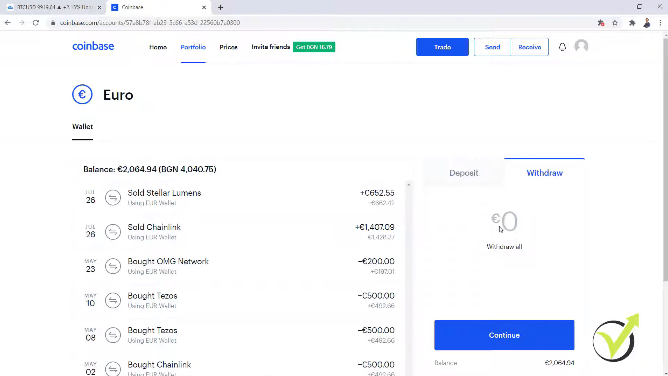
Task: Click transaction icon for May 08 Tezos
Action: 113,335
